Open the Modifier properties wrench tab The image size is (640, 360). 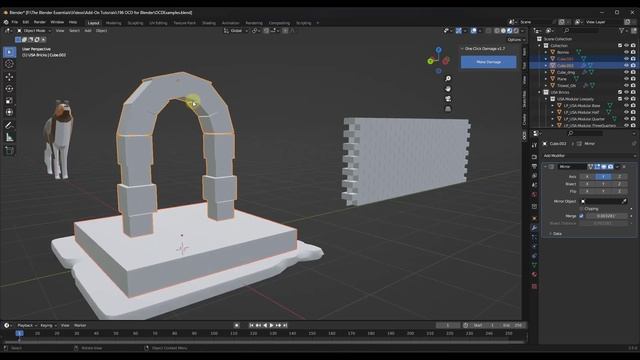pyautogui.click(x=534, y=227)
